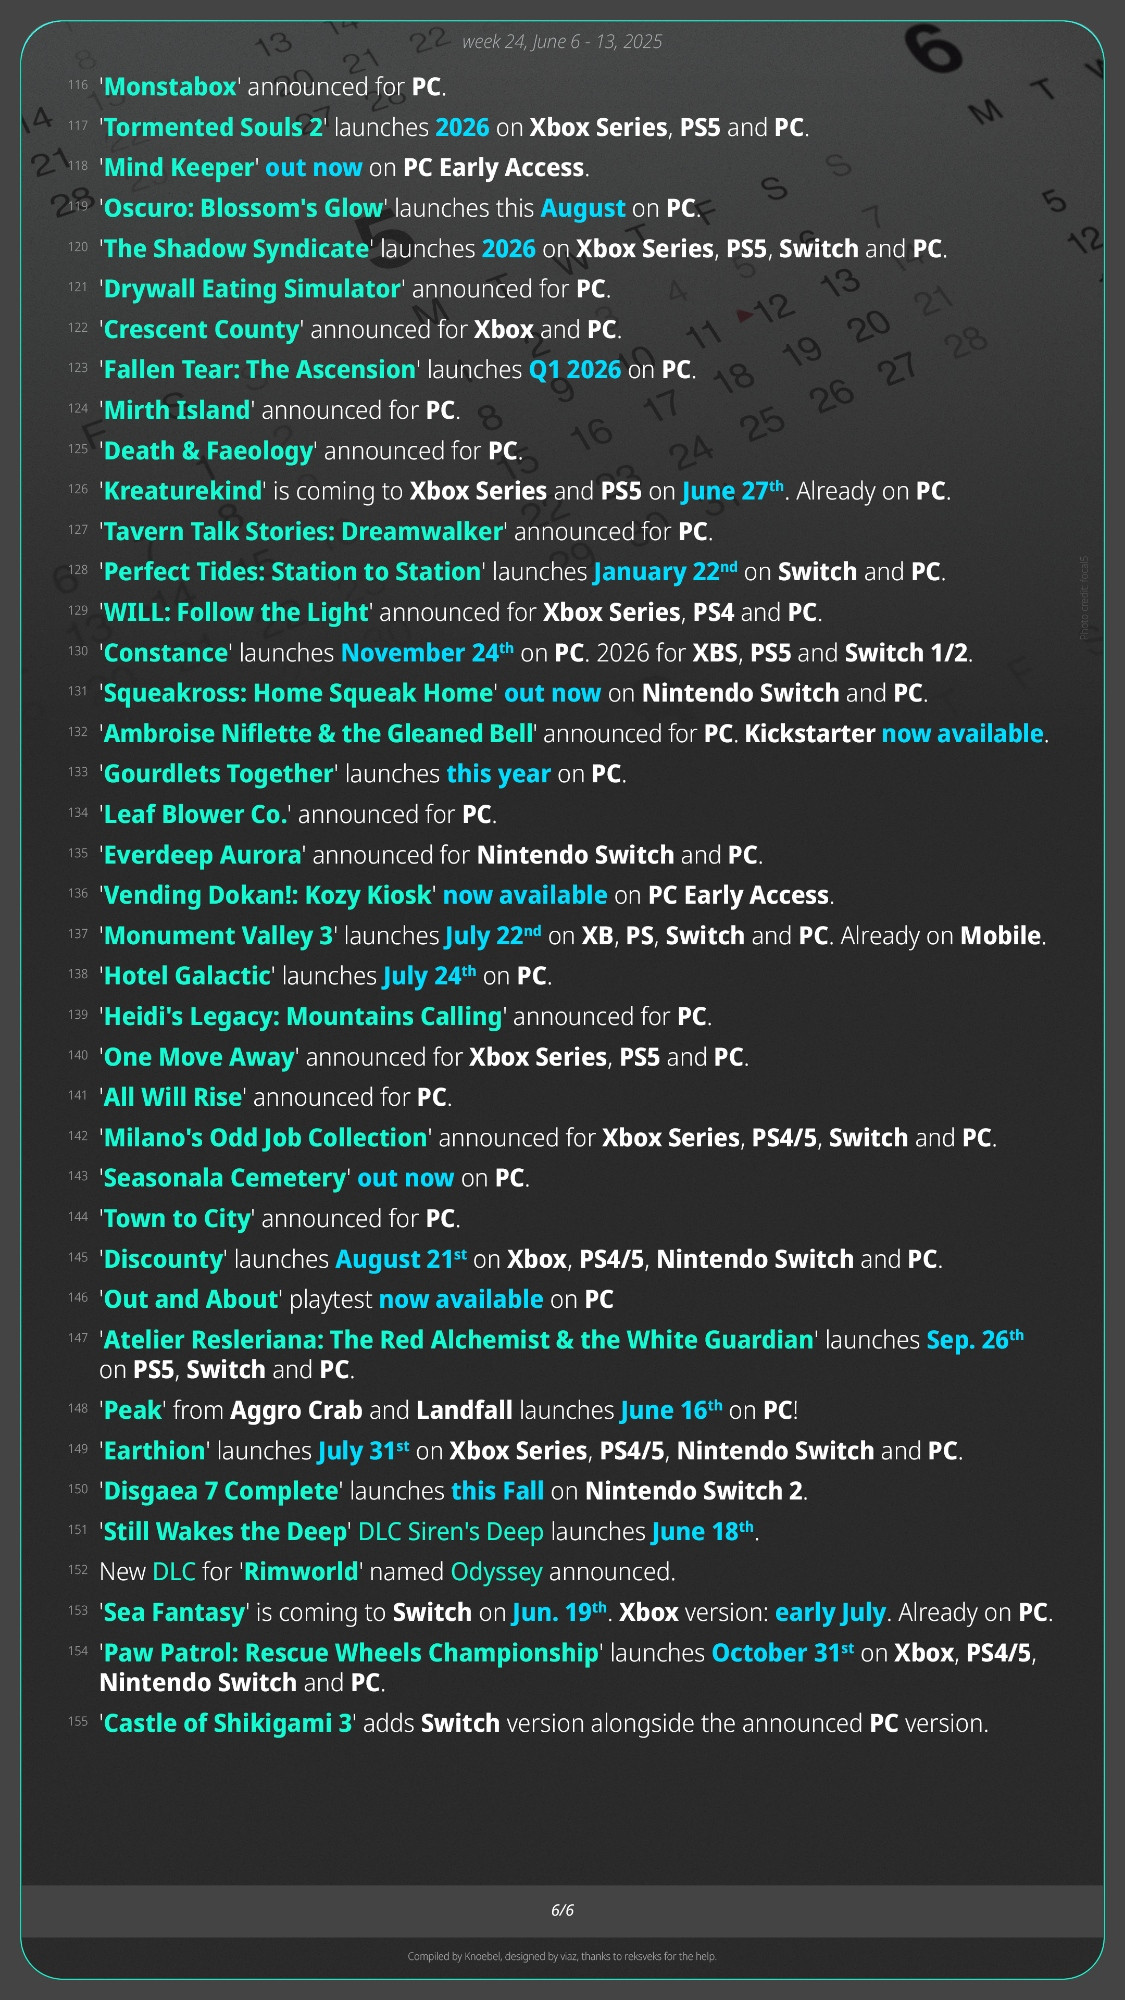Click the 'October 31st' release date
This screenshot has width=1125, height=2000.
(783, 1652)
